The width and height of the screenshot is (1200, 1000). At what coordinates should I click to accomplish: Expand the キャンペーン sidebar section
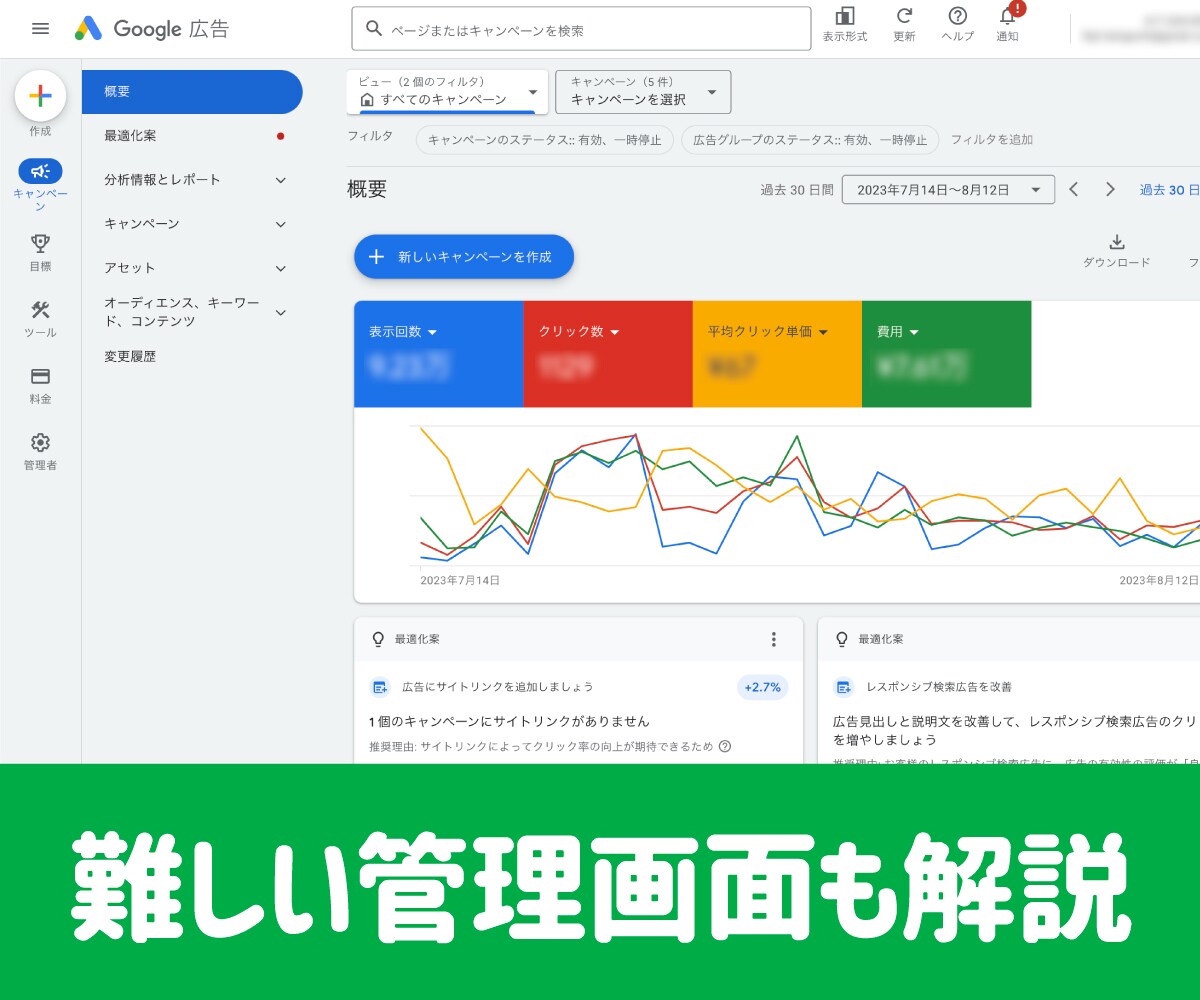(281, 224)
